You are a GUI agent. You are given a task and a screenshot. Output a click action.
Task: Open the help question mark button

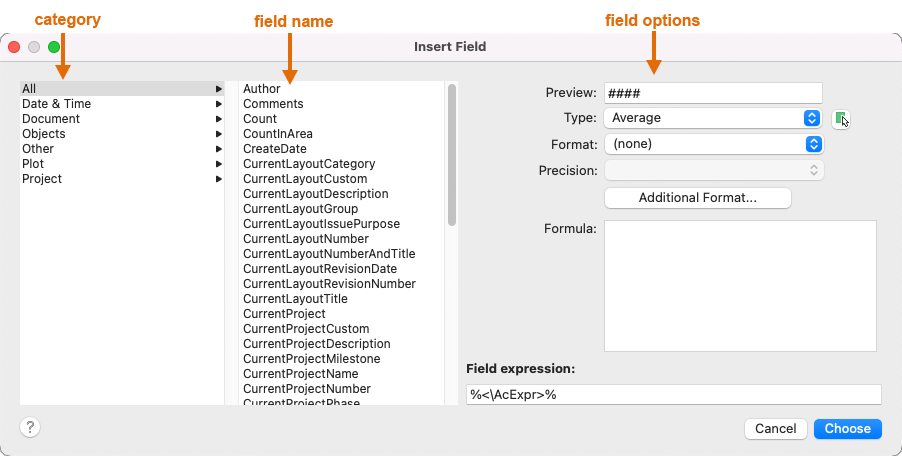pos(30,428)
